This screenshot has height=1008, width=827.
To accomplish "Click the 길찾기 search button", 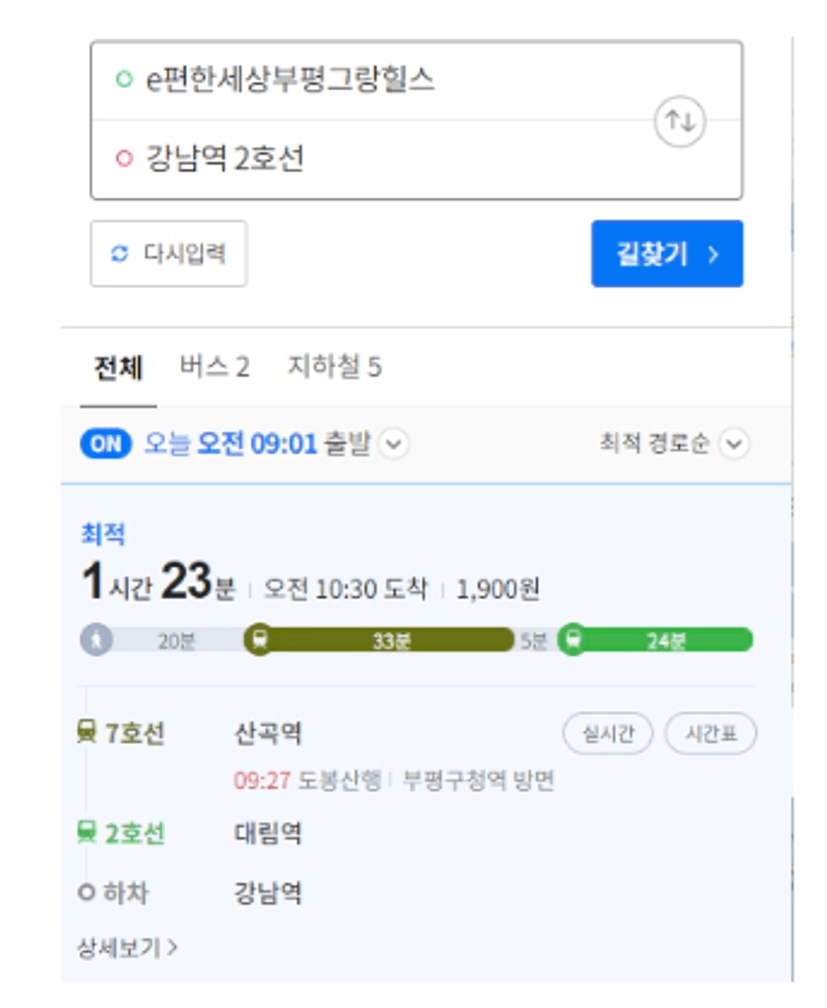I will 667,253.
